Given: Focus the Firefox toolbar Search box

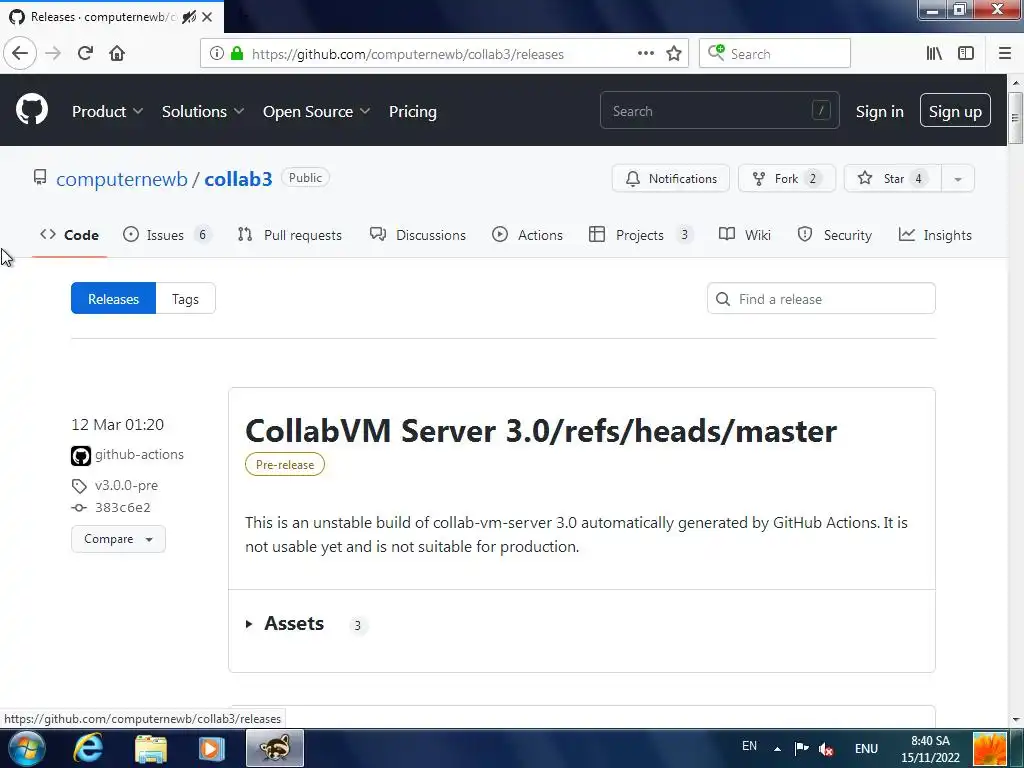Looking at the screenshot, I should pyautogui.click(x=775, y=54).
